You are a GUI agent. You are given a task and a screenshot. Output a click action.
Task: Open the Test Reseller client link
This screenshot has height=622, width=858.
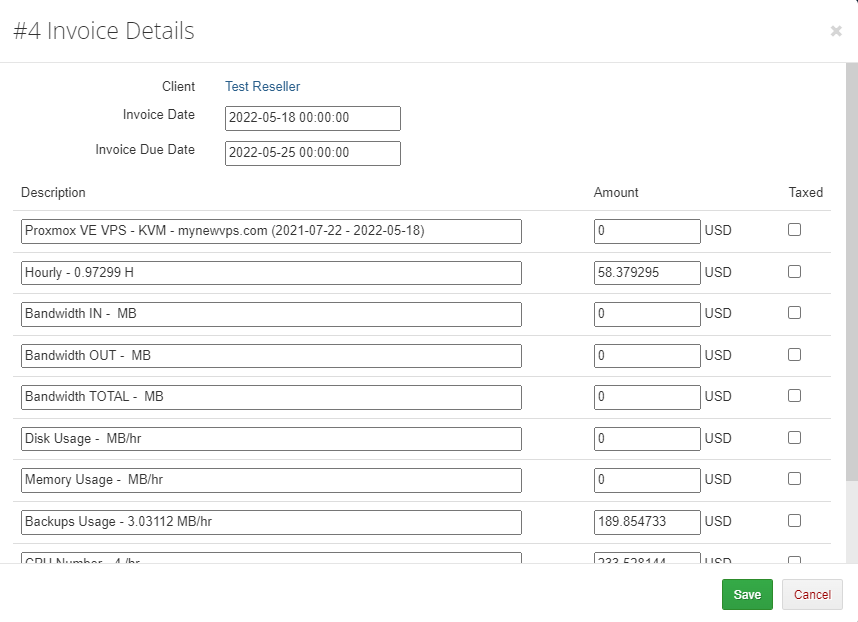262,86
